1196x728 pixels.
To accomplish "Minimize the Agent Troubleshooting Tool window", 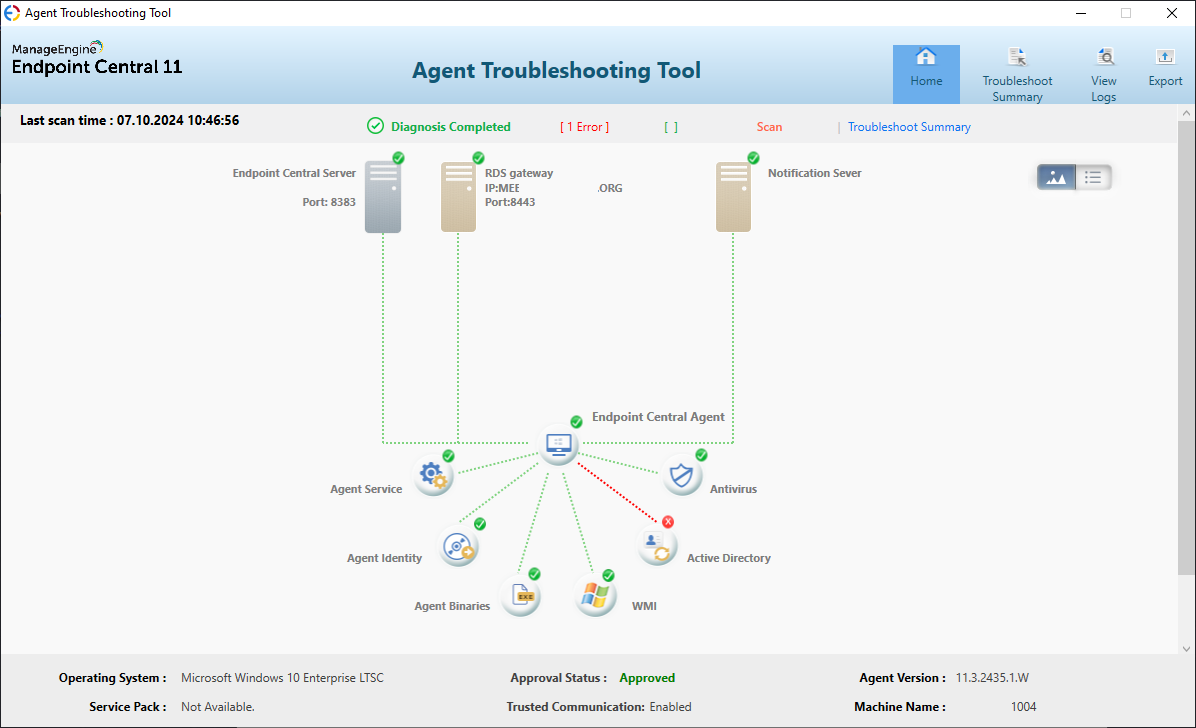I will 1081,13.
